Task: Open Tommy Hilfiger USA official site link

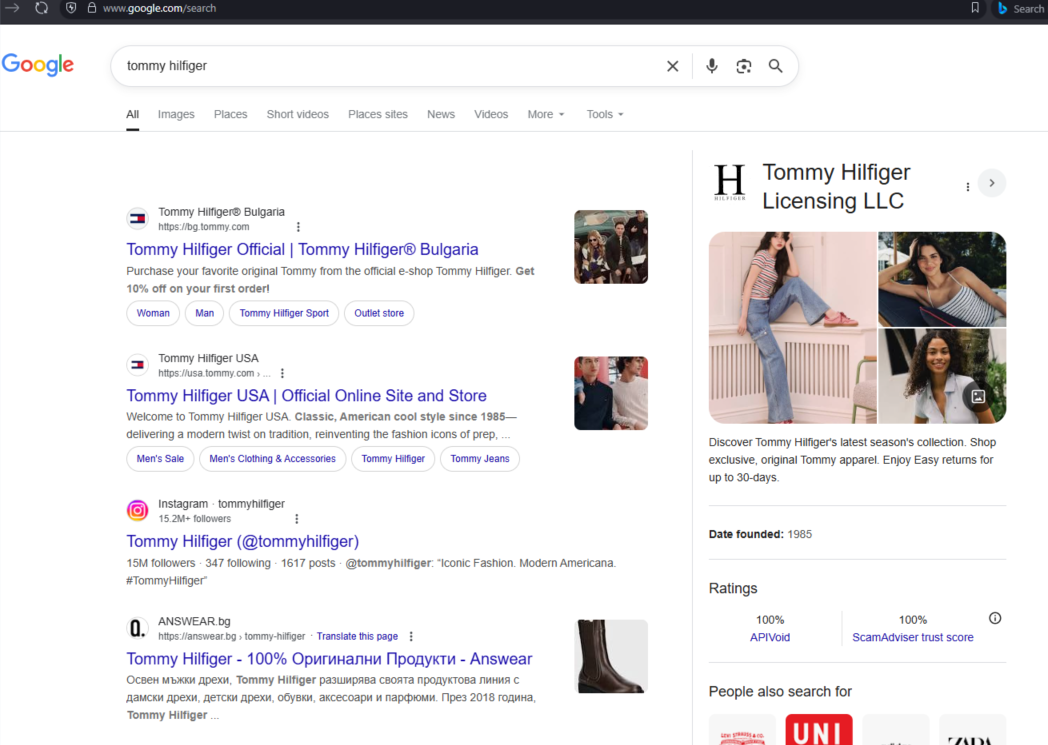Action: 306,396
